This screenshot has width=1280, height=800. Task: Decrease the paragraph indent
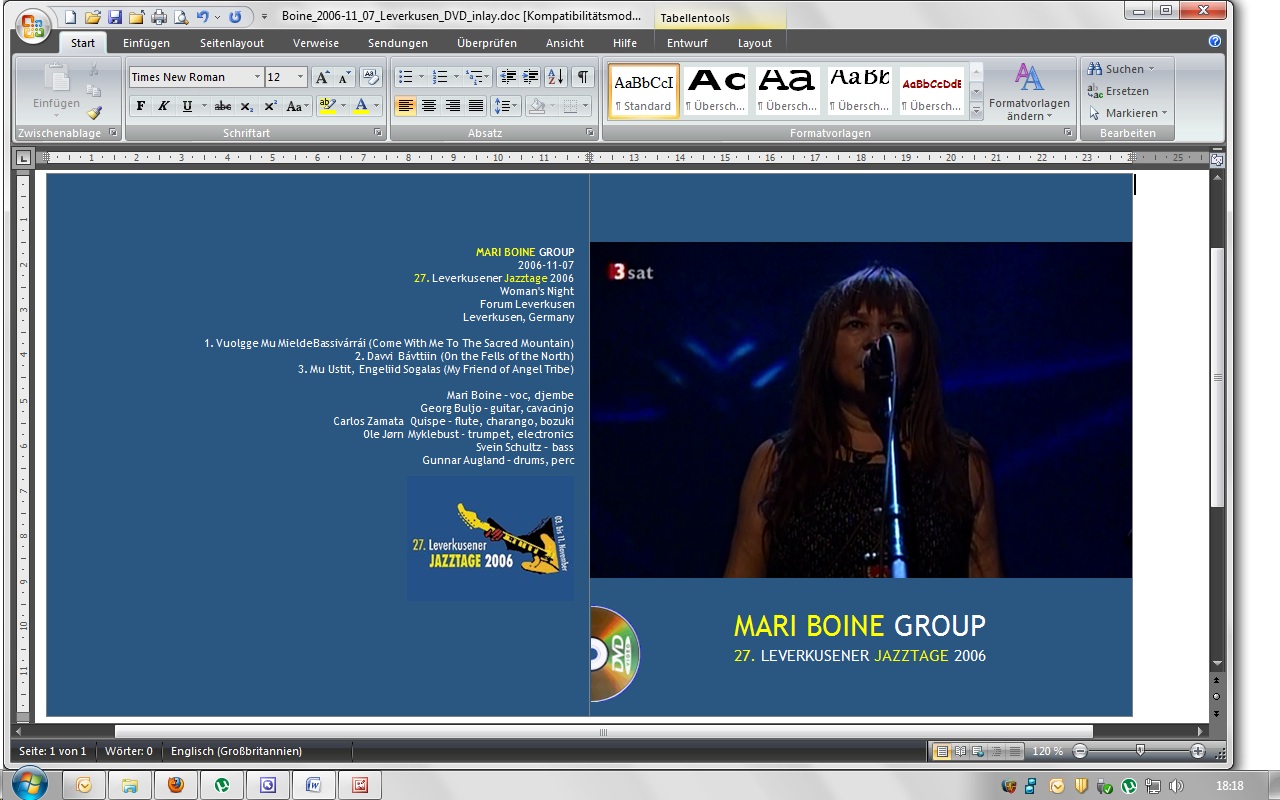pos(507,77)
